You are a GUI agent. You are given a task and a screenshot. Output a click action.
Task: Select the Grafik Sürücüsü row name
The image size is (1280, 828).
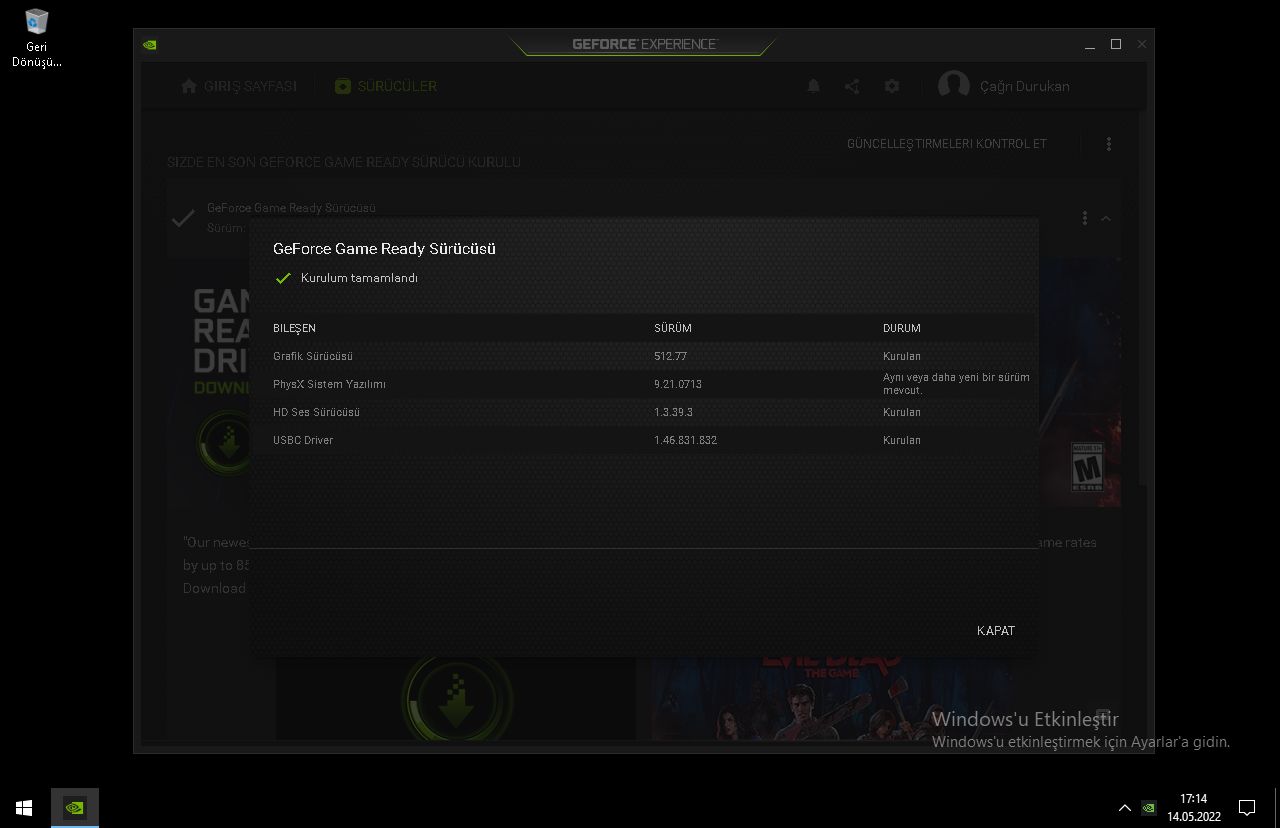(x=313, y=356)
